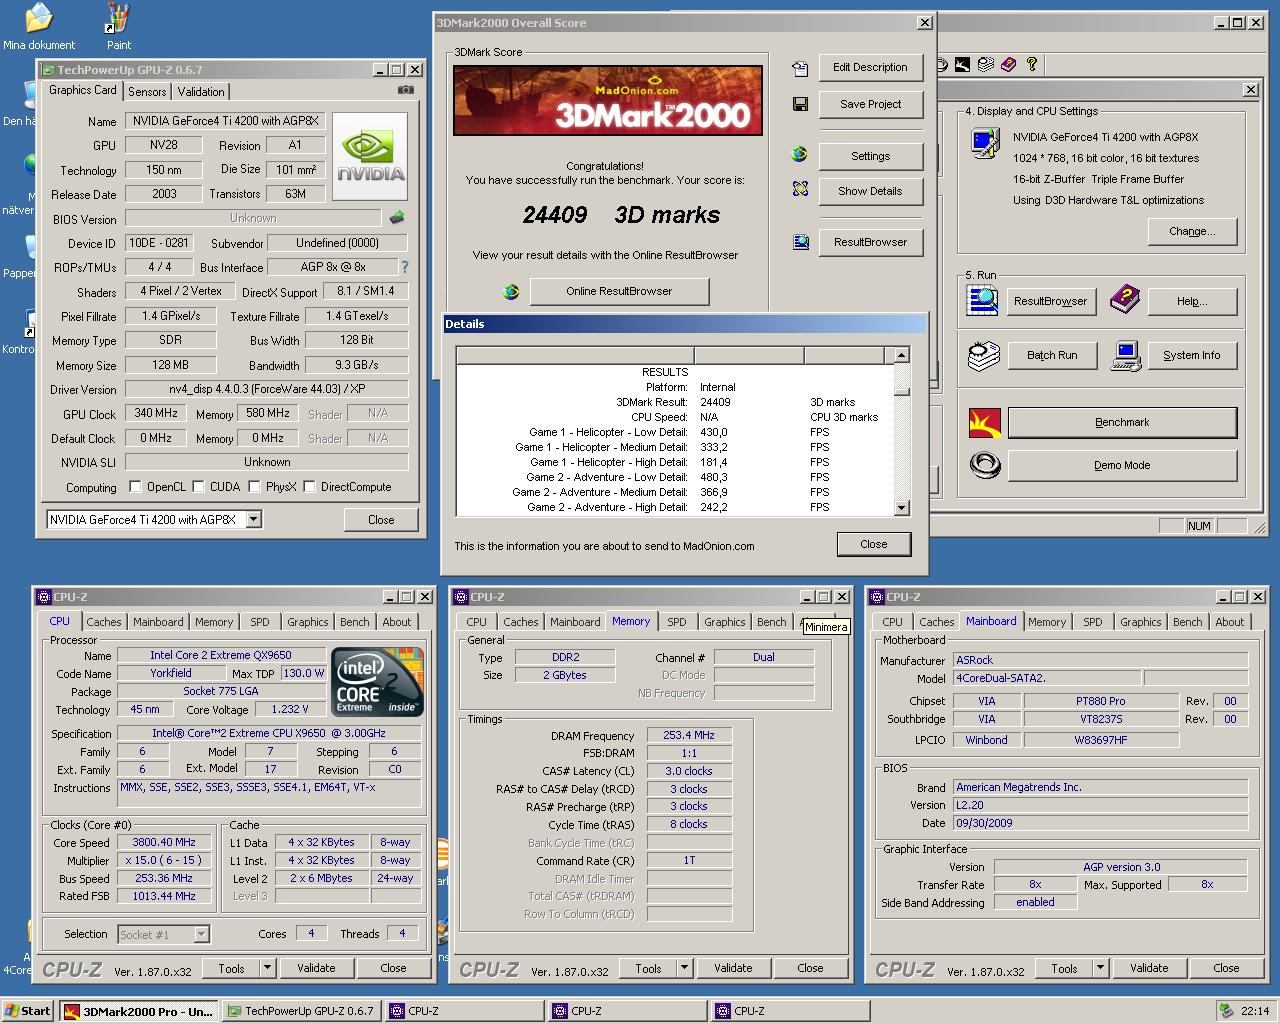This screenshot has width=1280, height=1024.
Task: Expand Tools dropdown arrow in CPU-Z Memory window
Action: coord(684,968)
